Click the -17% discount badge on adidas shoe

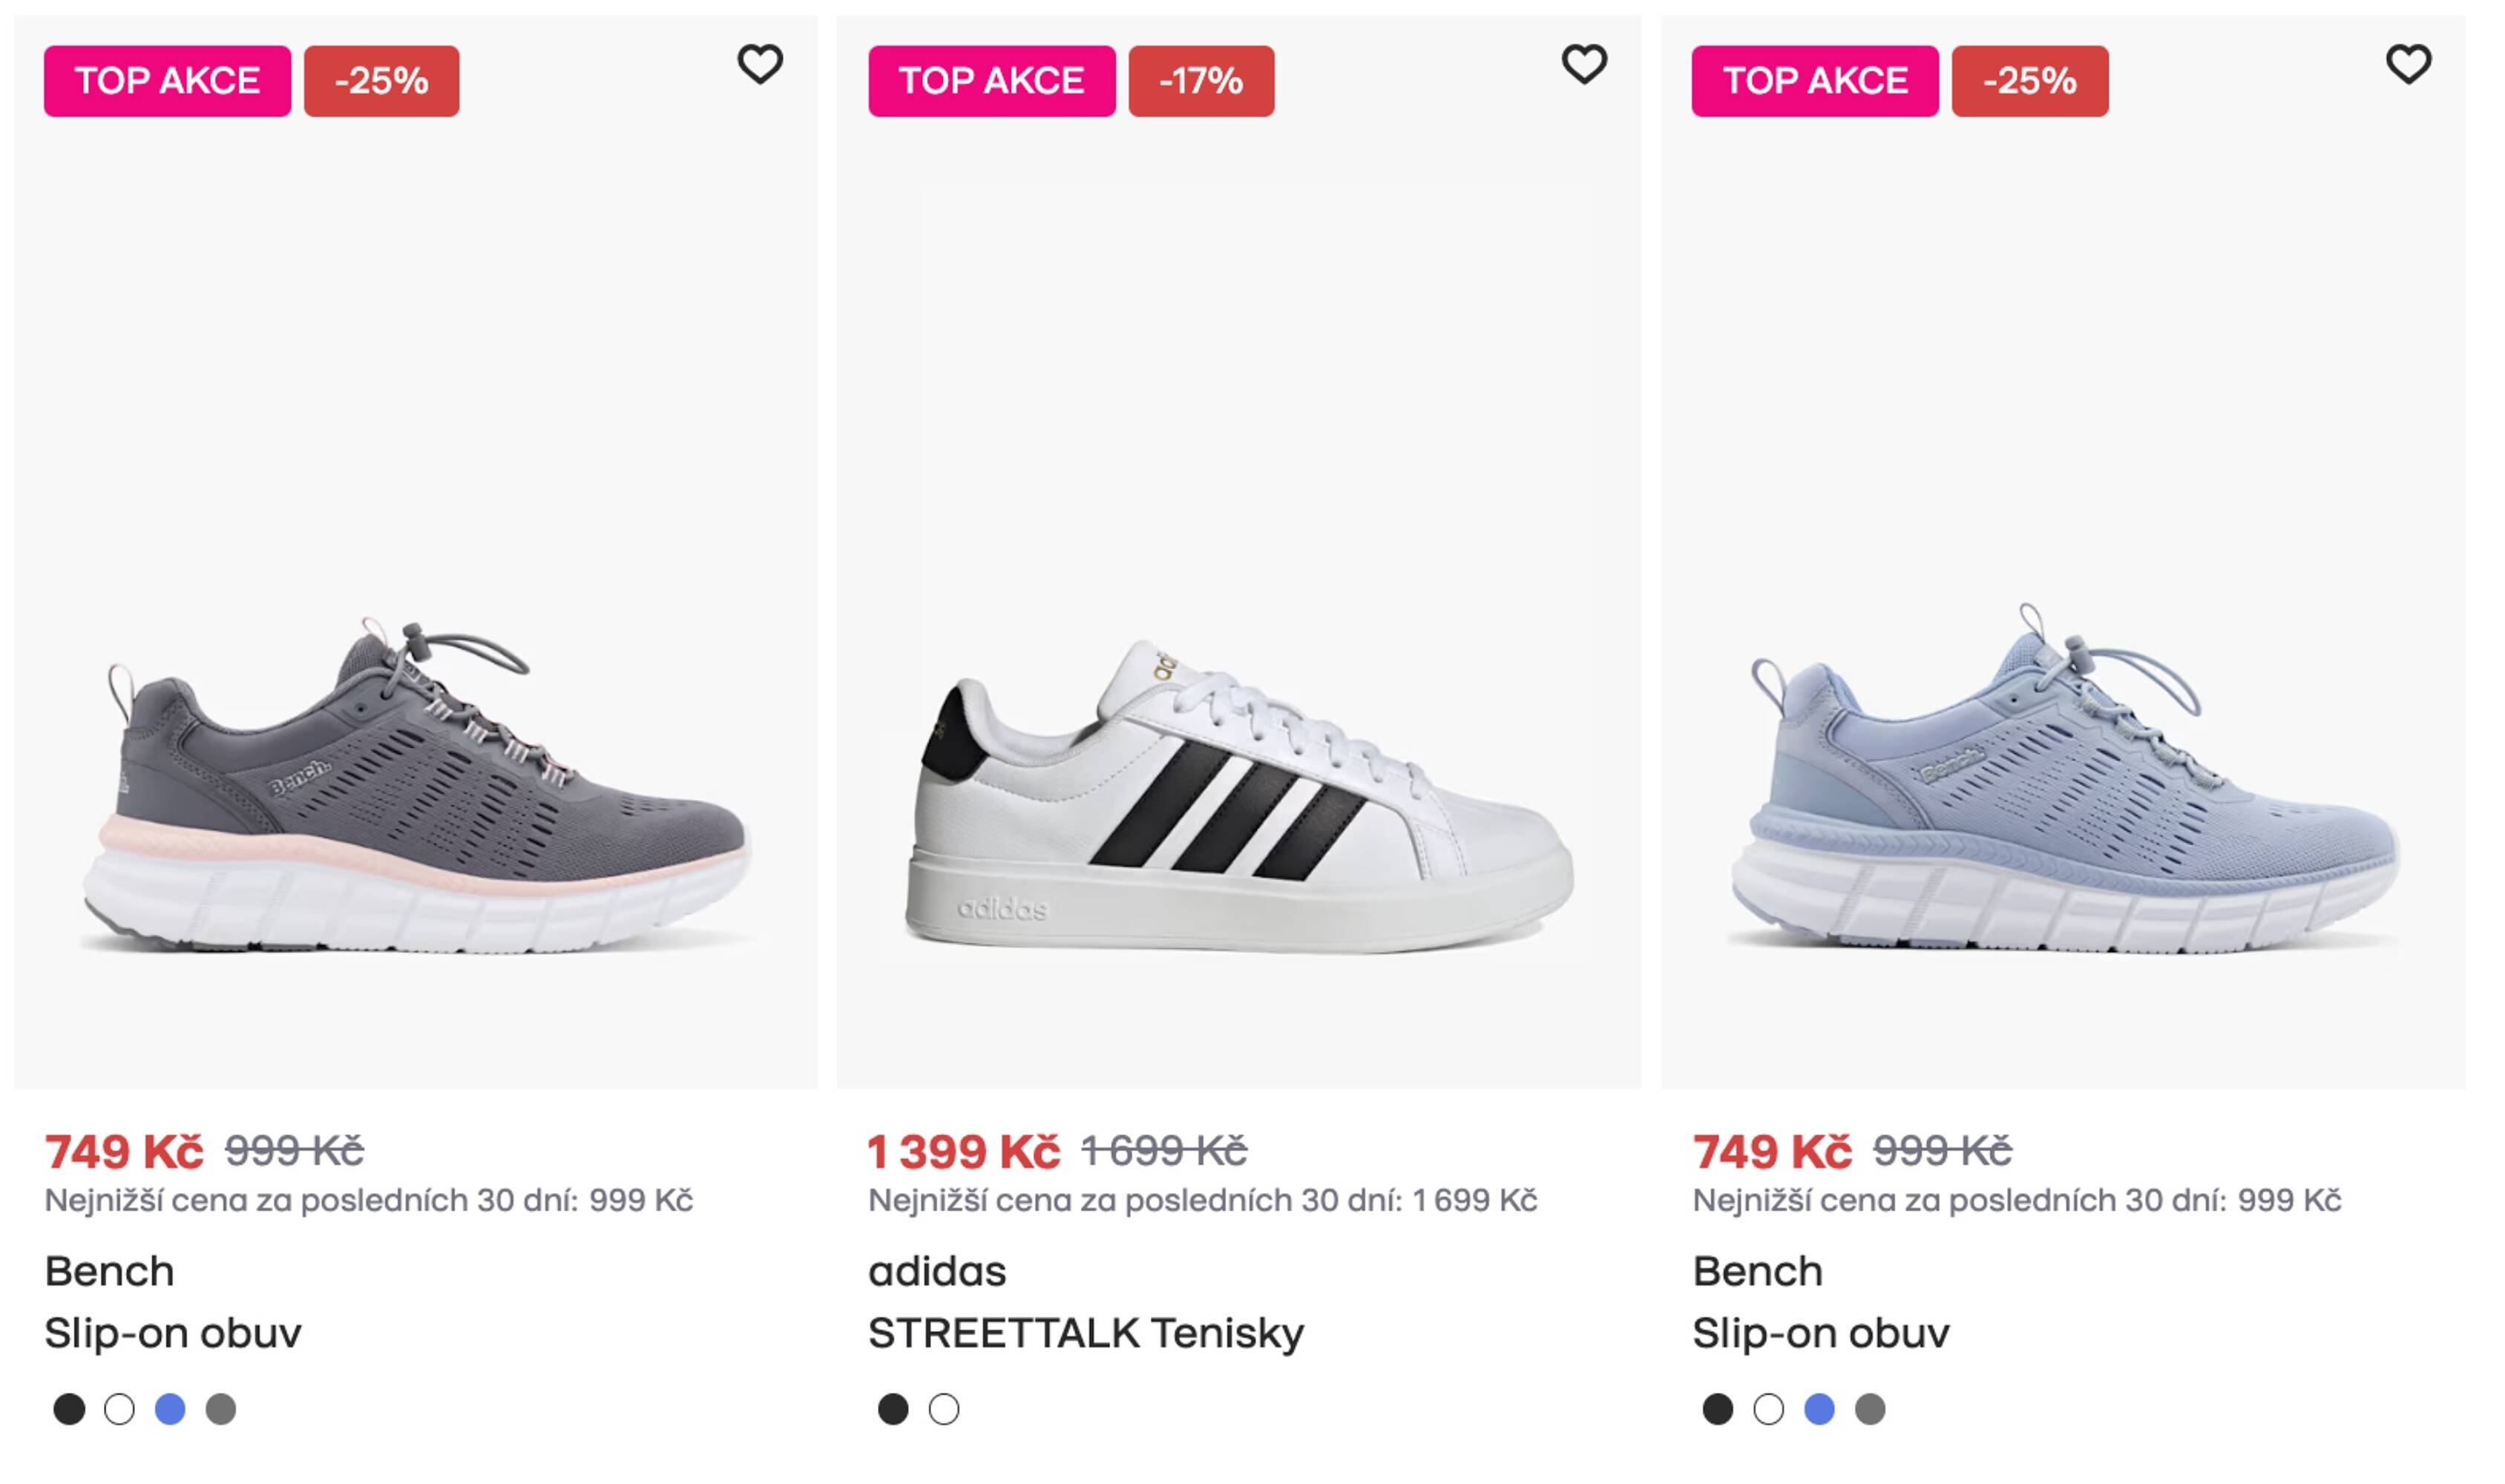point(1201,82)
